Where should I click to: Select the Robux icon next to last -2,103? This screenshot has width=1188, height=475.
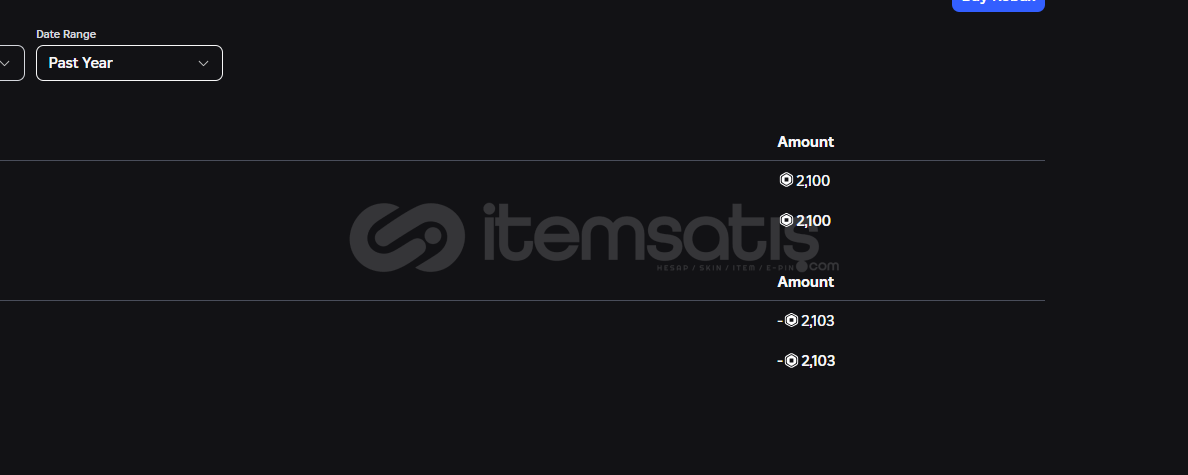click(x=791, y=361)
